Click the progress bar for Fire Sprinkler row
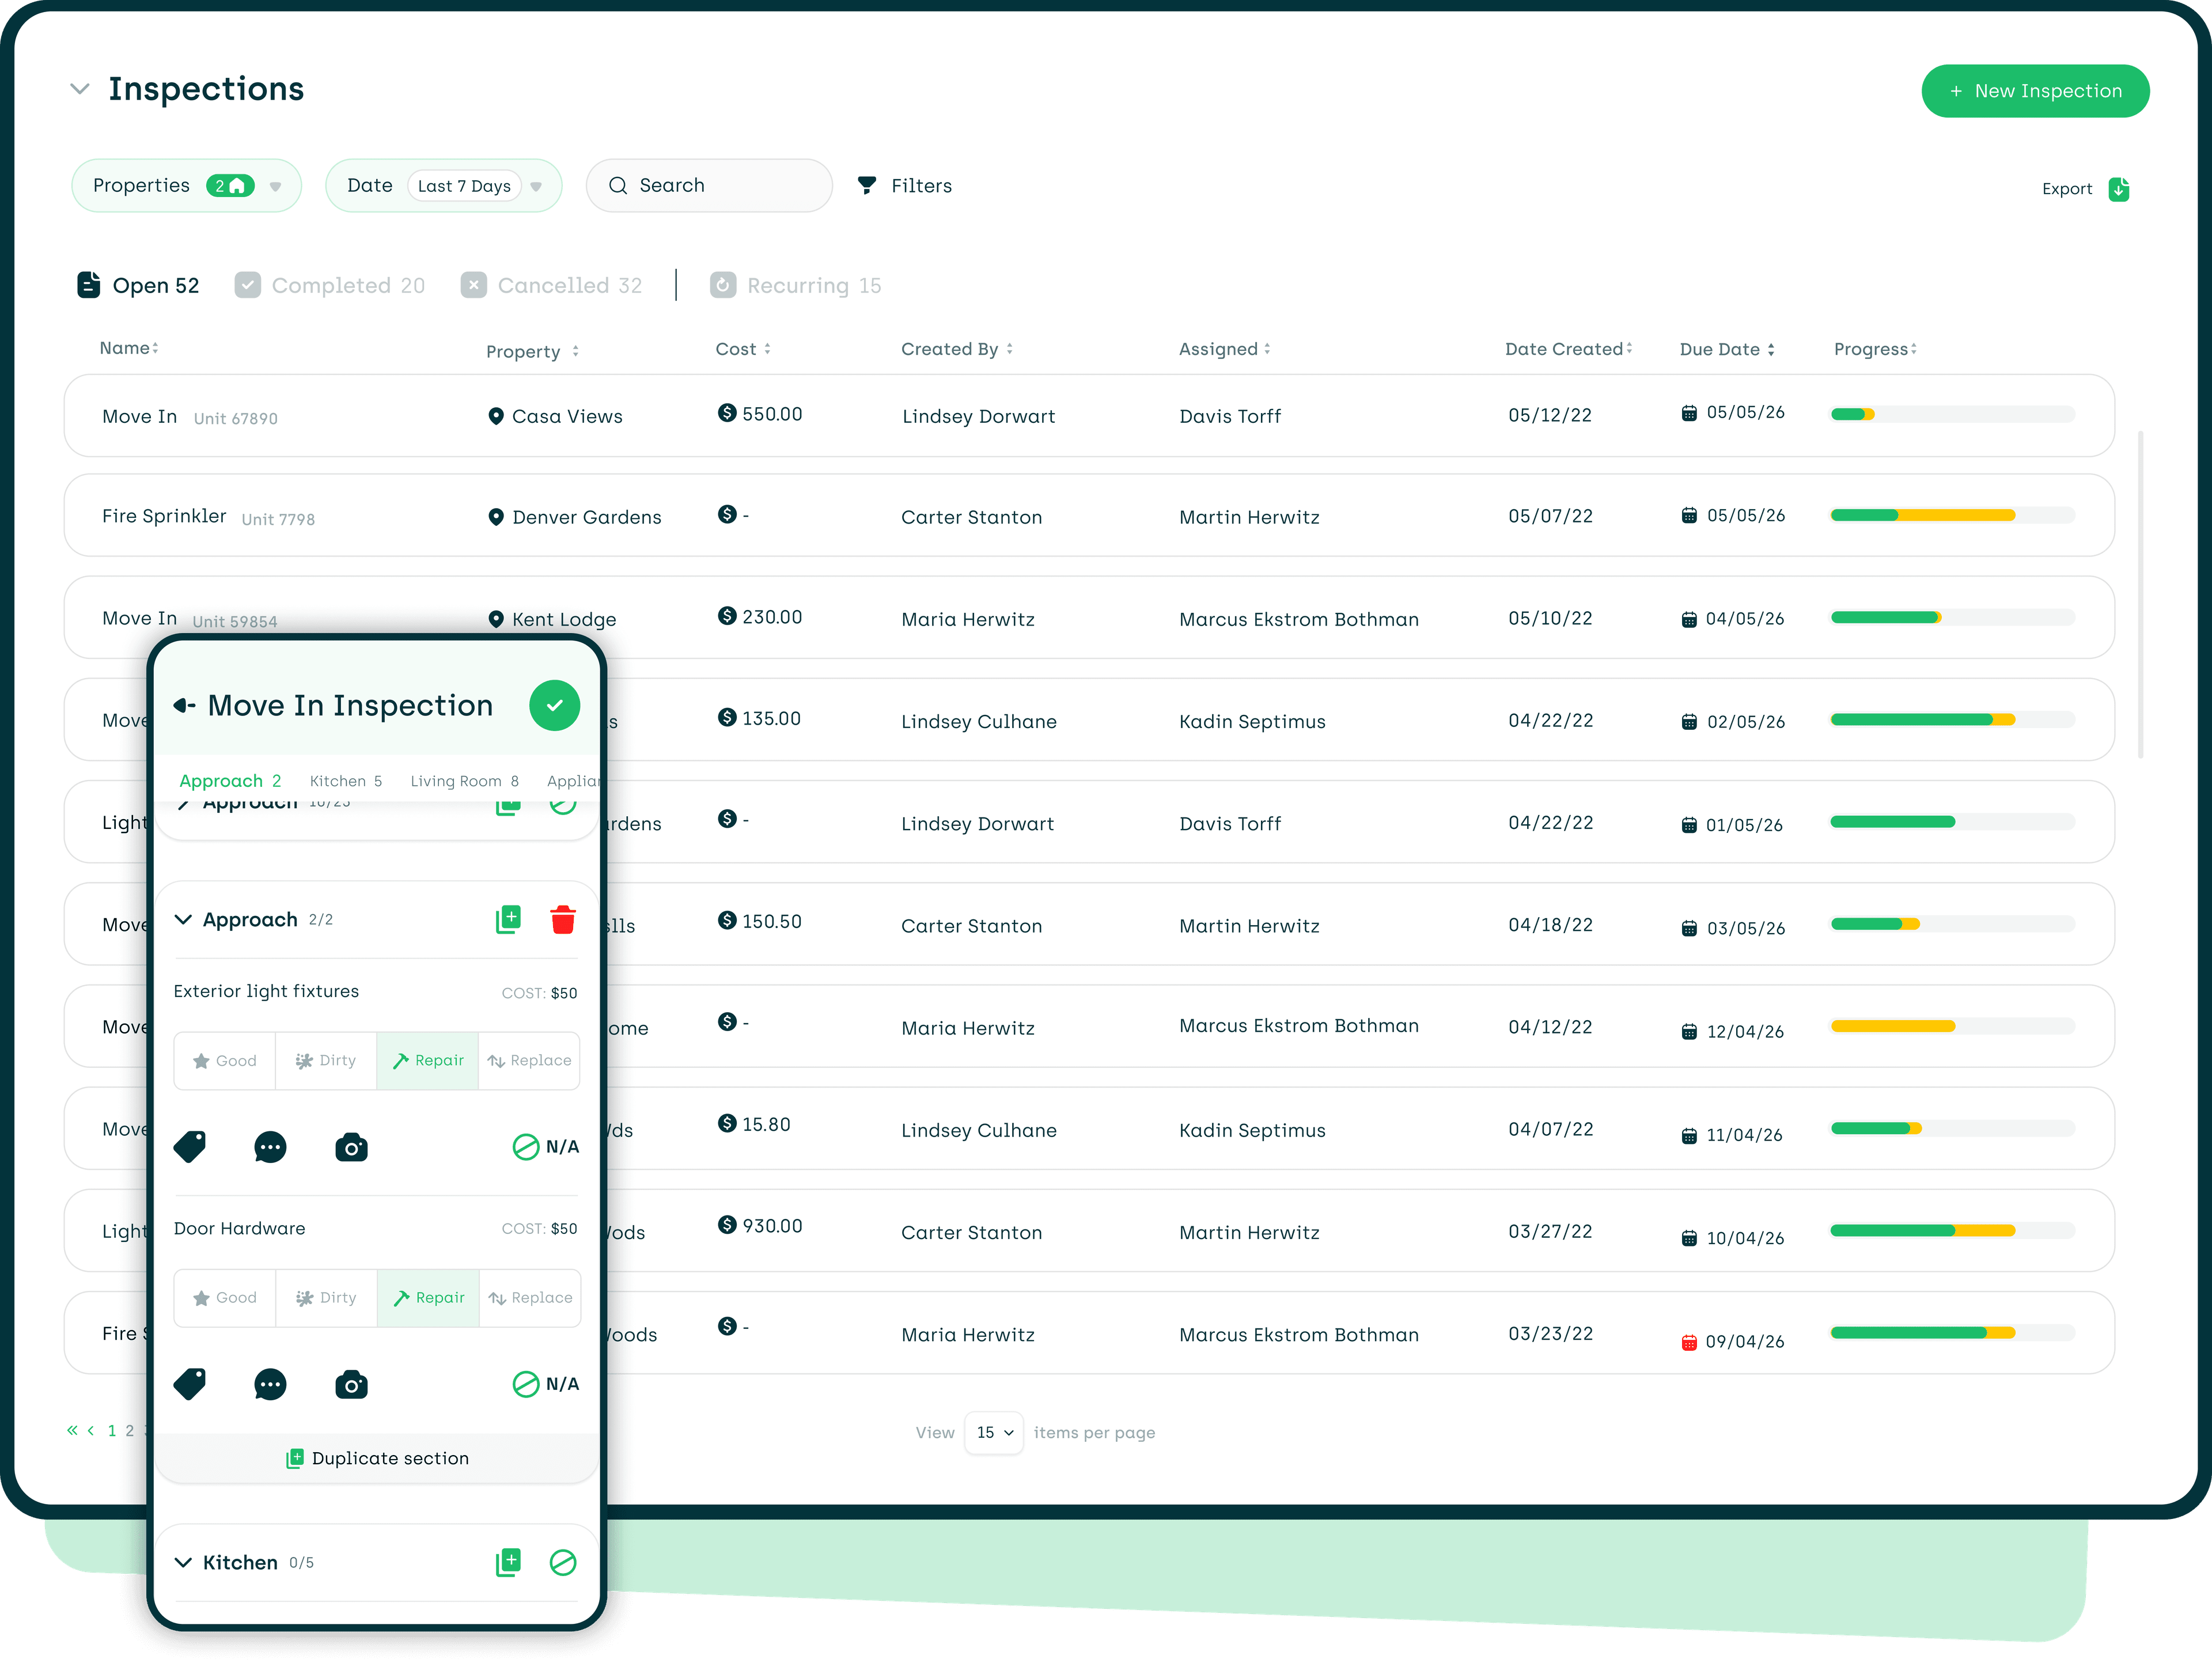Screen dimensions: 2212x1663 1950,516
